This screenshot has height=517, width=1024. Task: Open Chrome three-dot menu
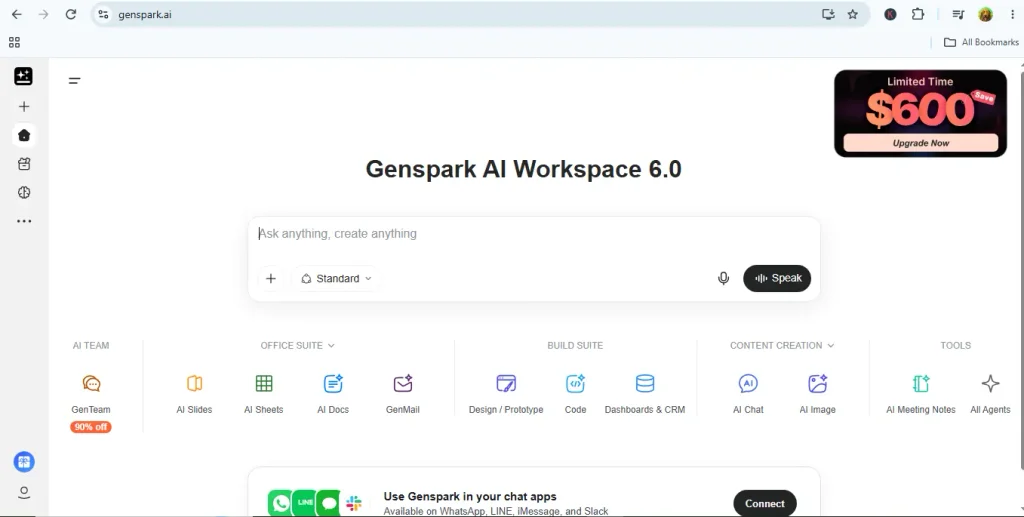pyautogui.click(x=1013, y=14)
